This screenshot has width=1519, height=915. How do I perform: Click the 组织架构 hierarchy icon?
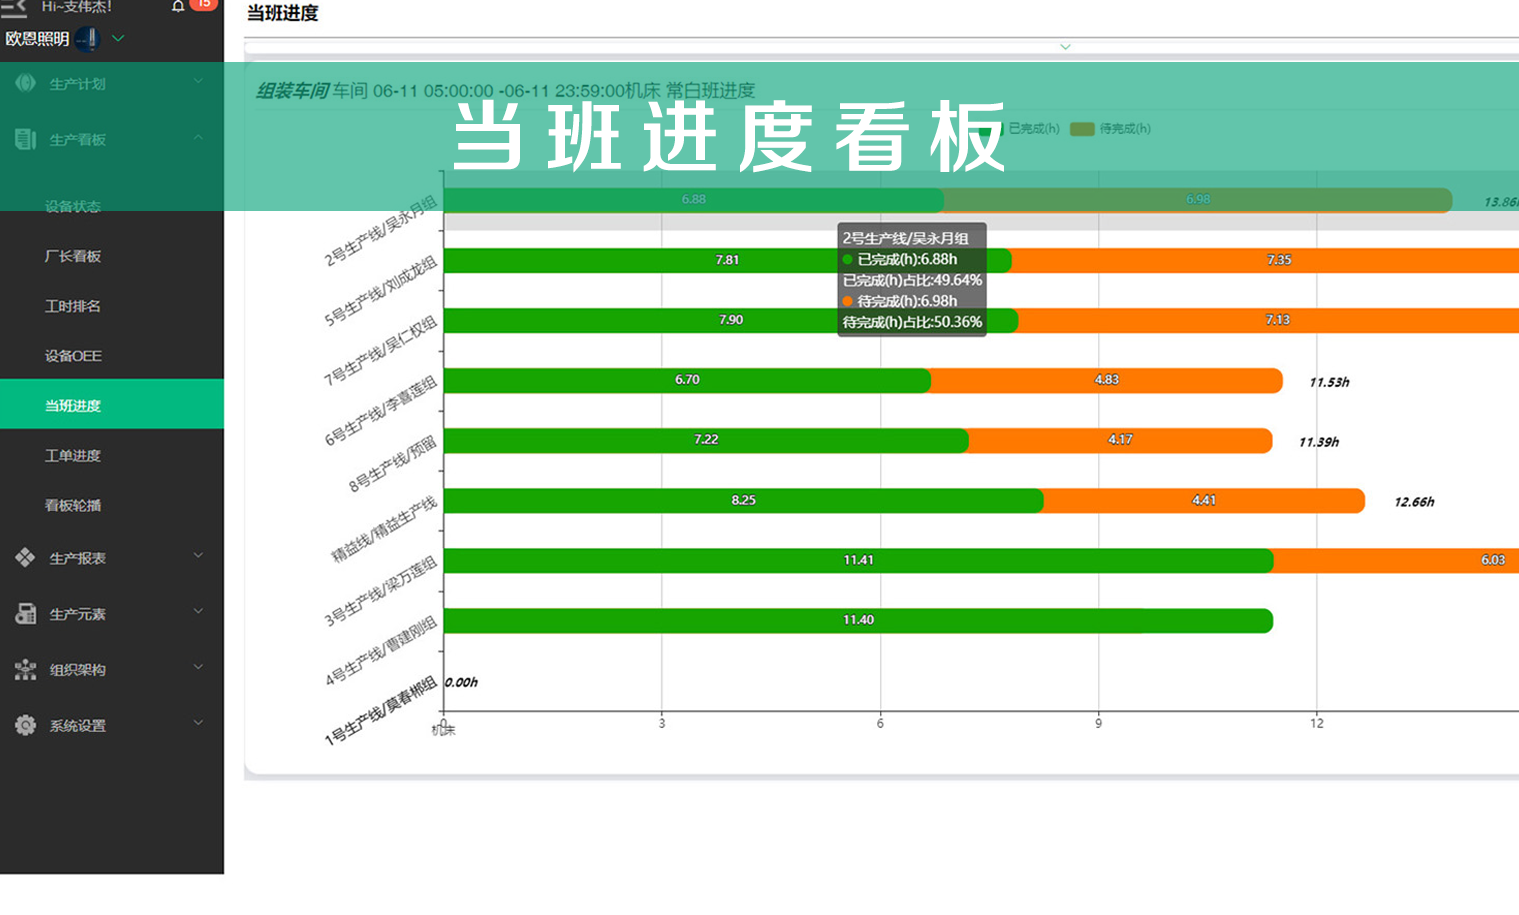(25, 670)
